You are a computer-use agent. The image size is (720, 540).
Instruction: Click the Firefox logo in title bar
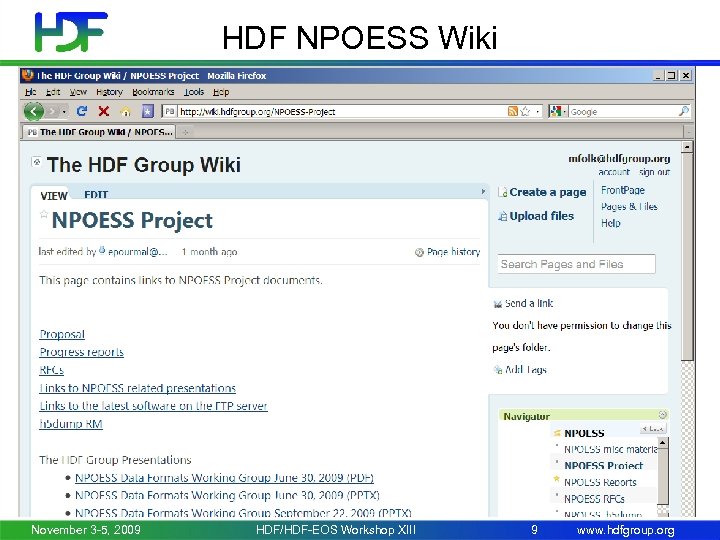(x=28, y=75)
